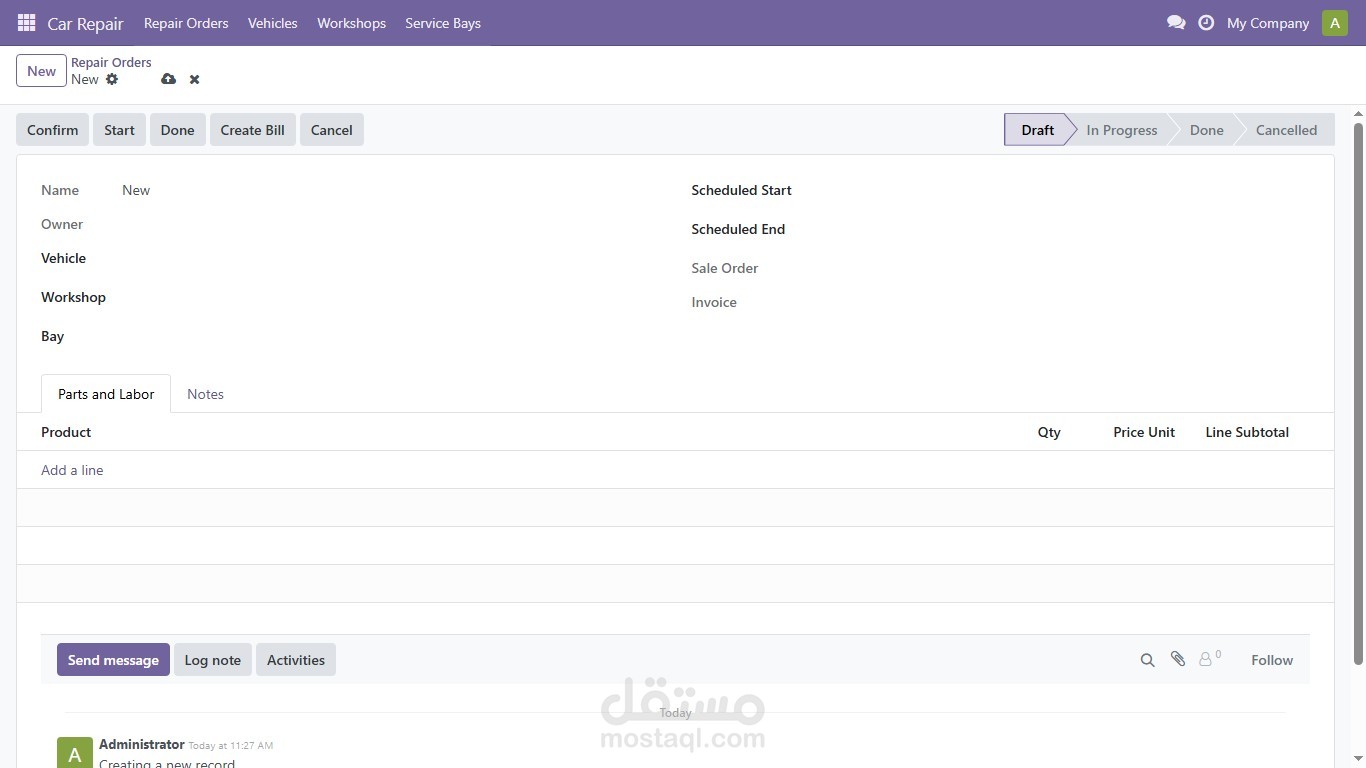Attach a file with the paperclip icon
The image size is (1366, 768).
coord(1177,659)
